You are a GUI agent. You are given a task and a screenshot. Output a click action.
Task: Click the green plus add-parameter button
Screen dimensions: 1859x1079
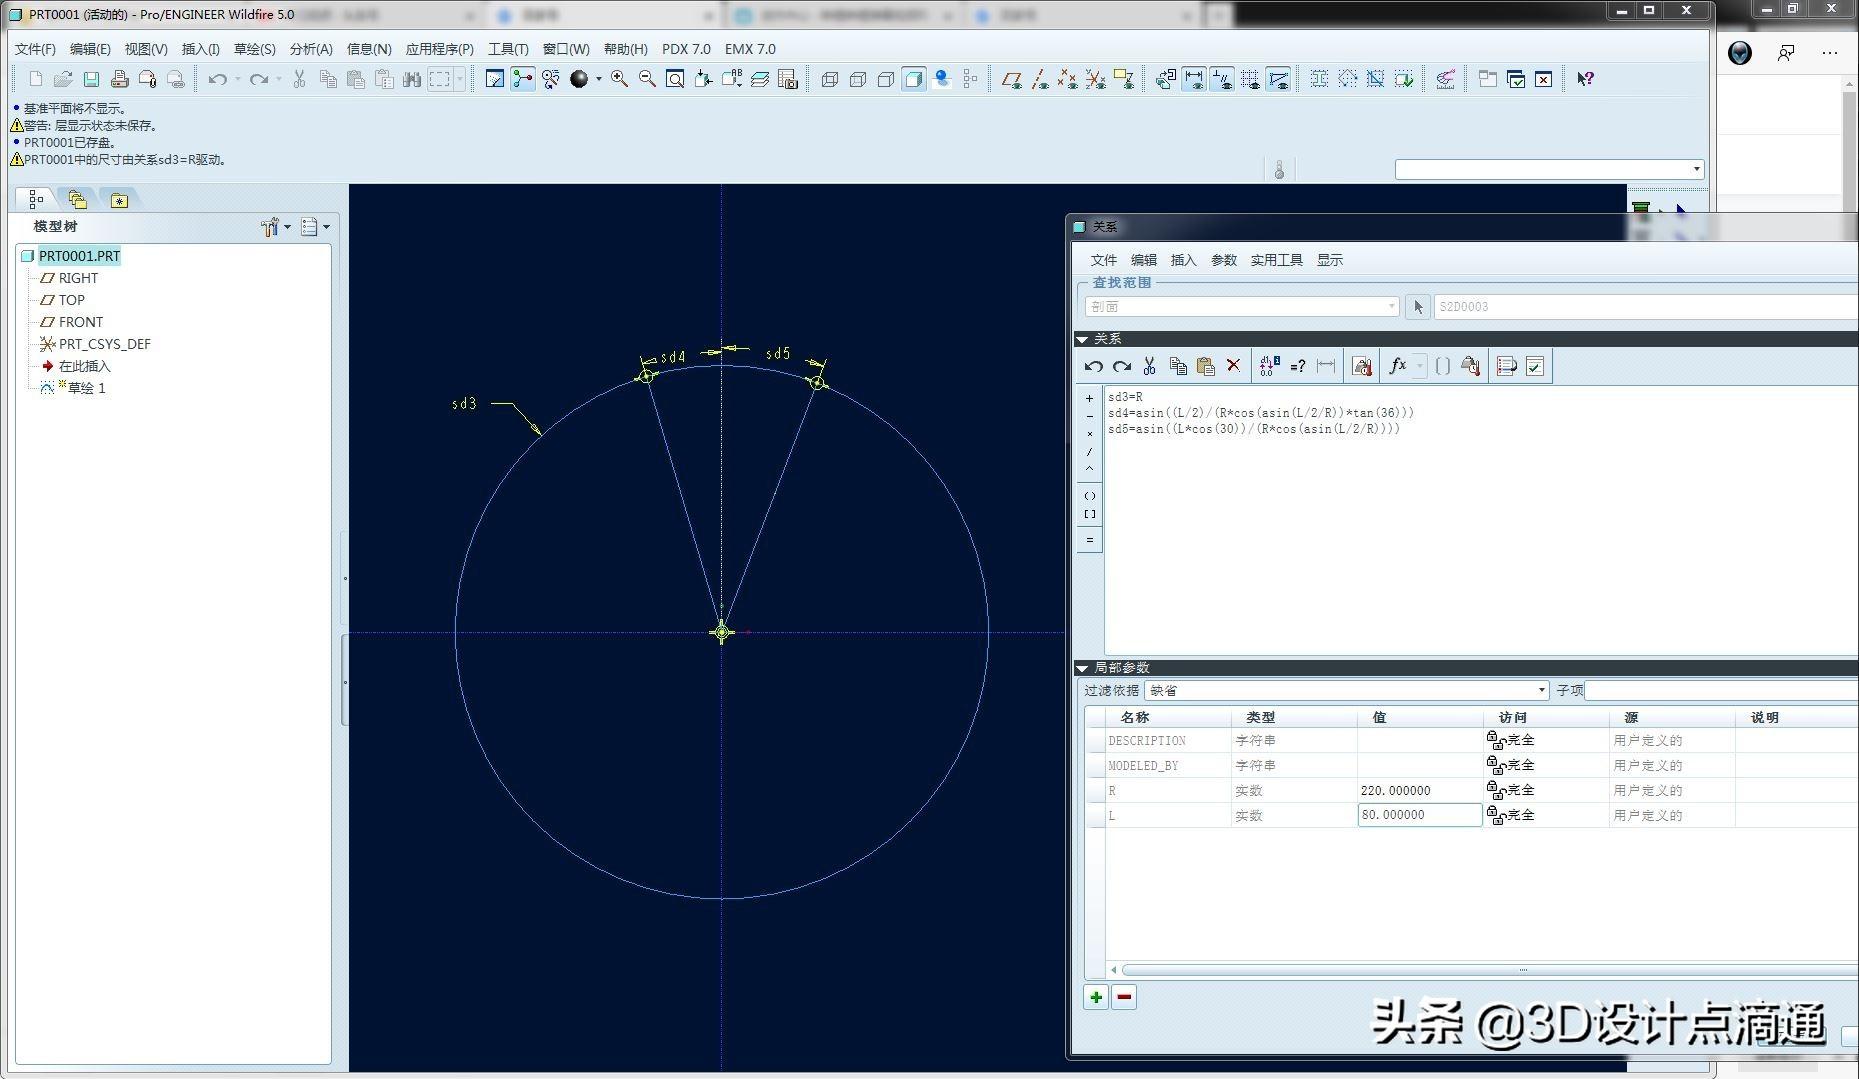[1096, 997]
